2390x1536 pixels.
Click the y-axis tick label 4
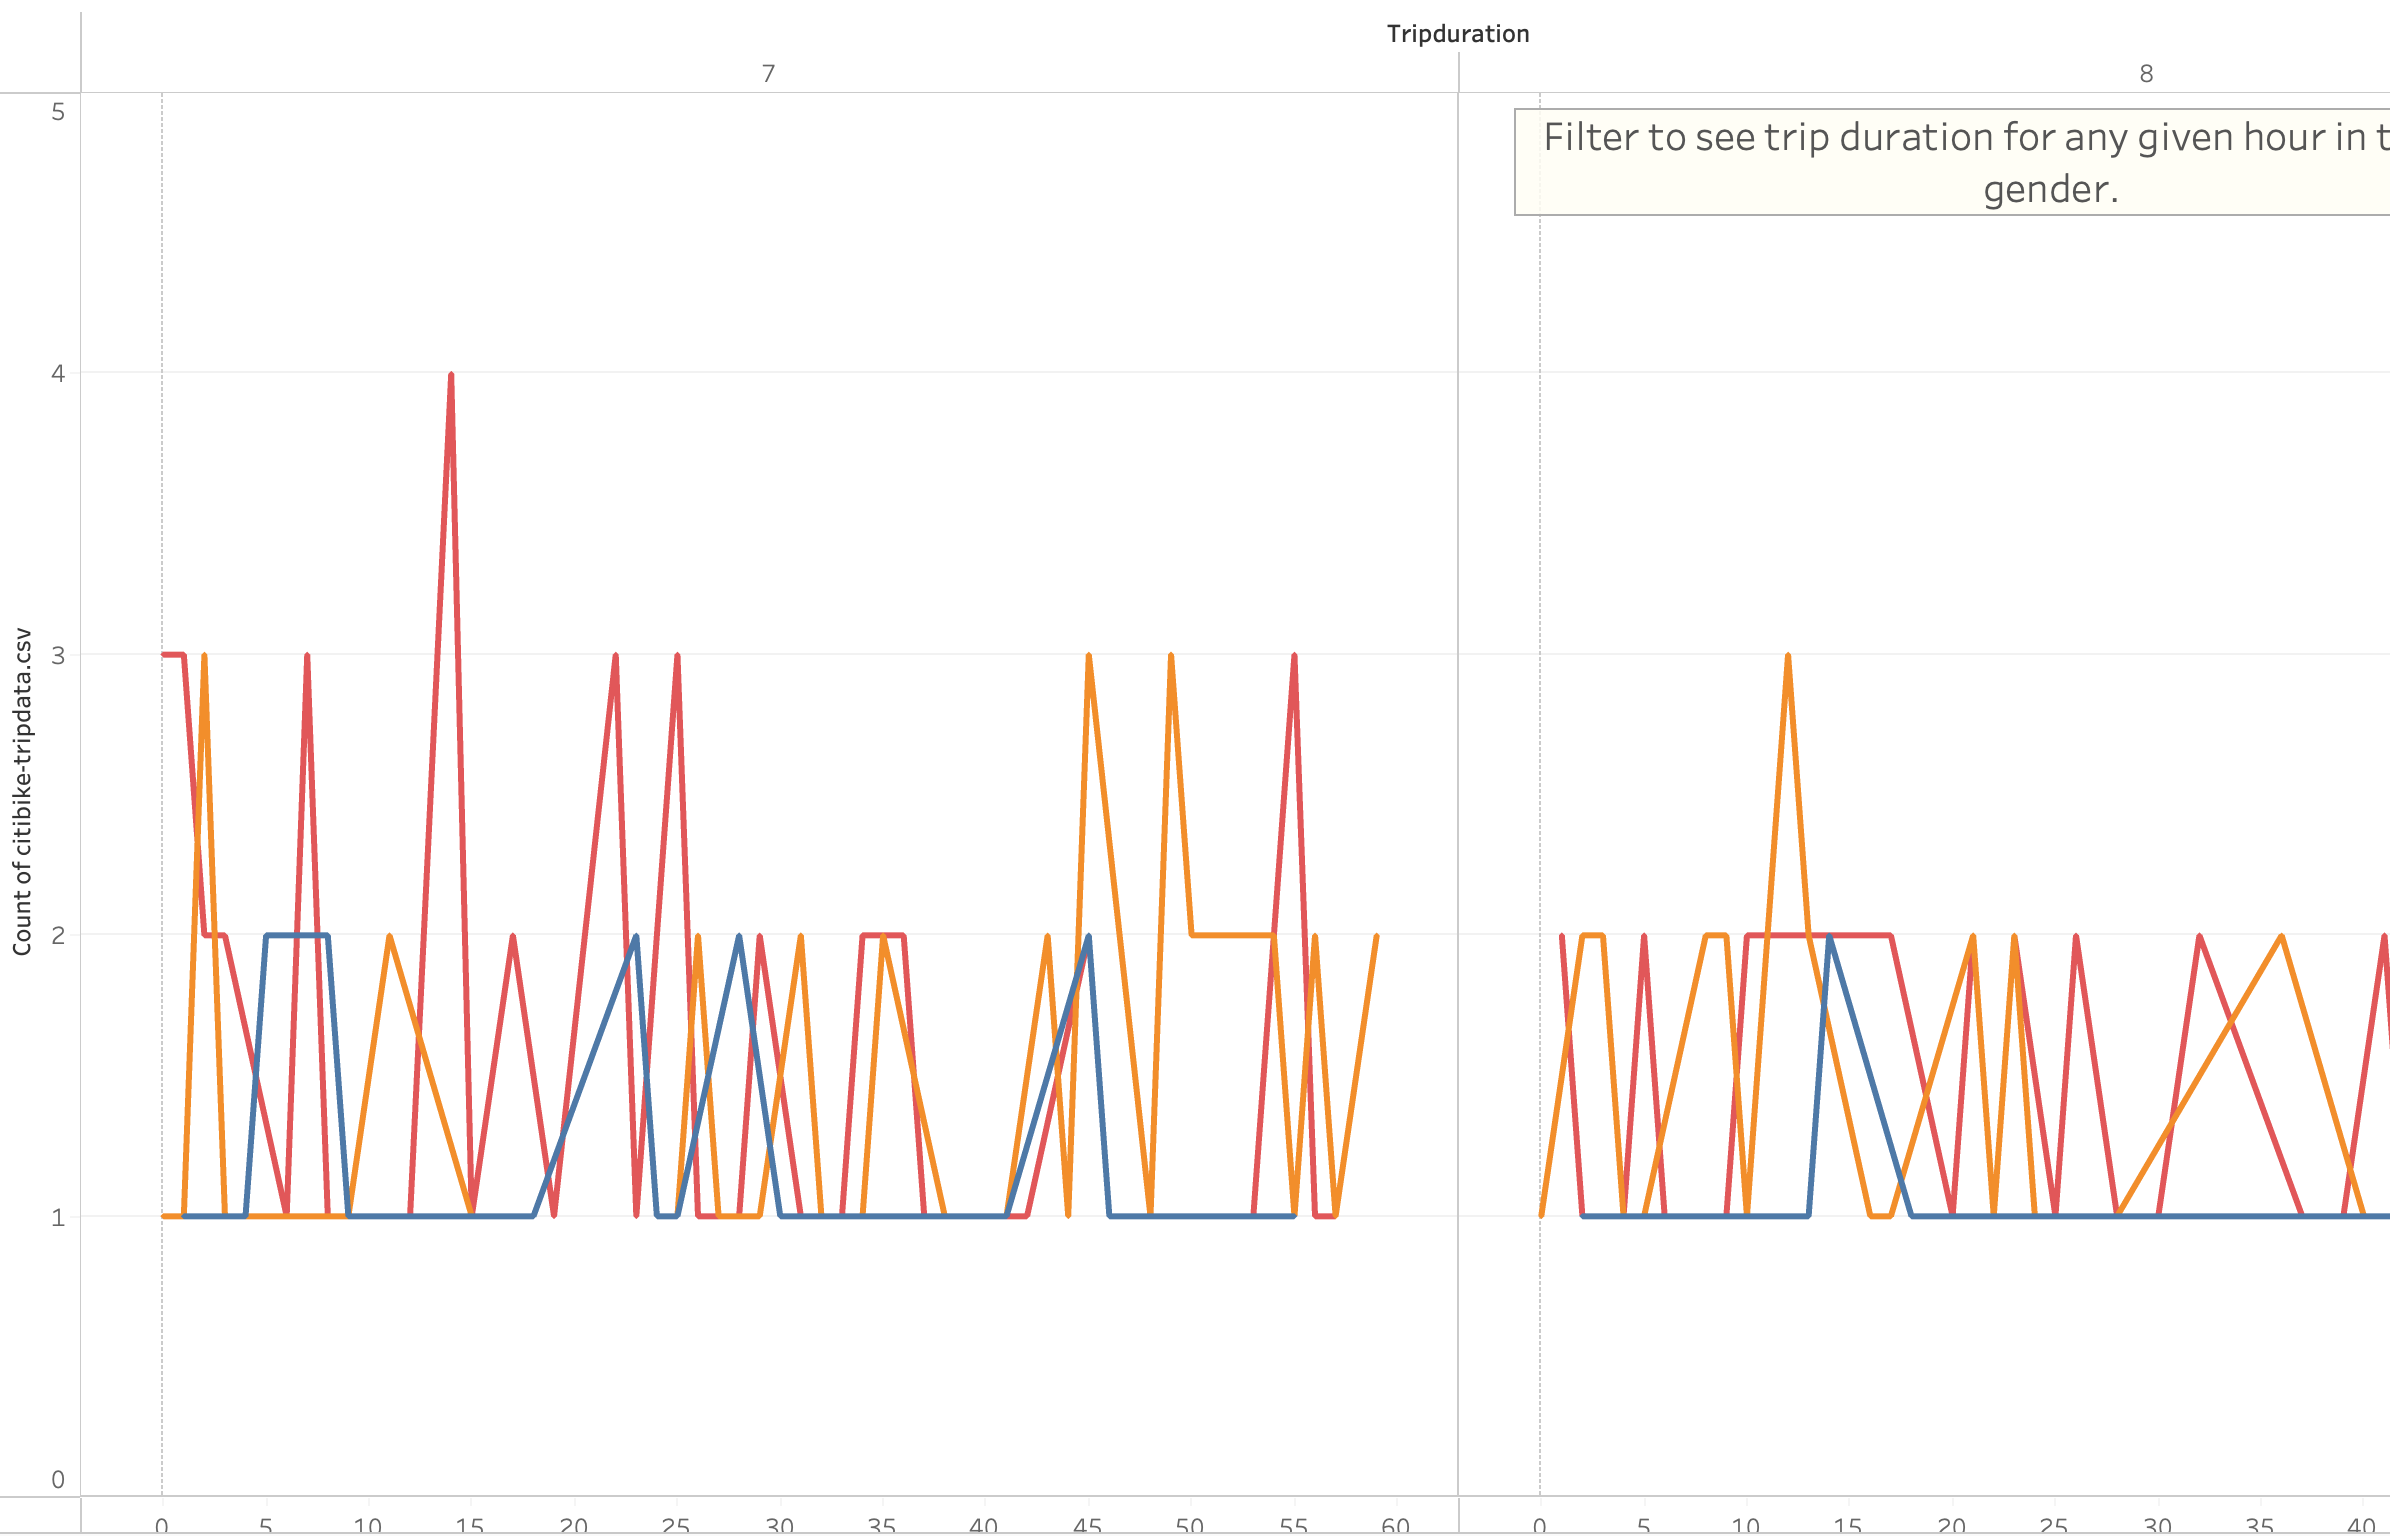(58, 374)
